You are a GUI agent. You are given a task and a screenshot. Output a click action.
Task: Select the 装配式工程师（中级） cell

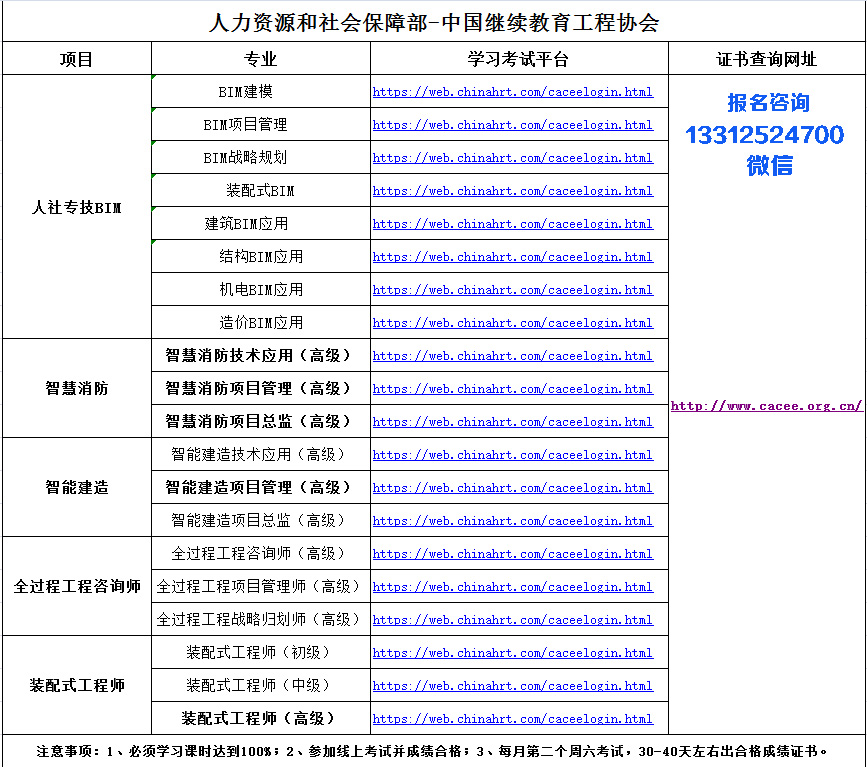[260, 685]
